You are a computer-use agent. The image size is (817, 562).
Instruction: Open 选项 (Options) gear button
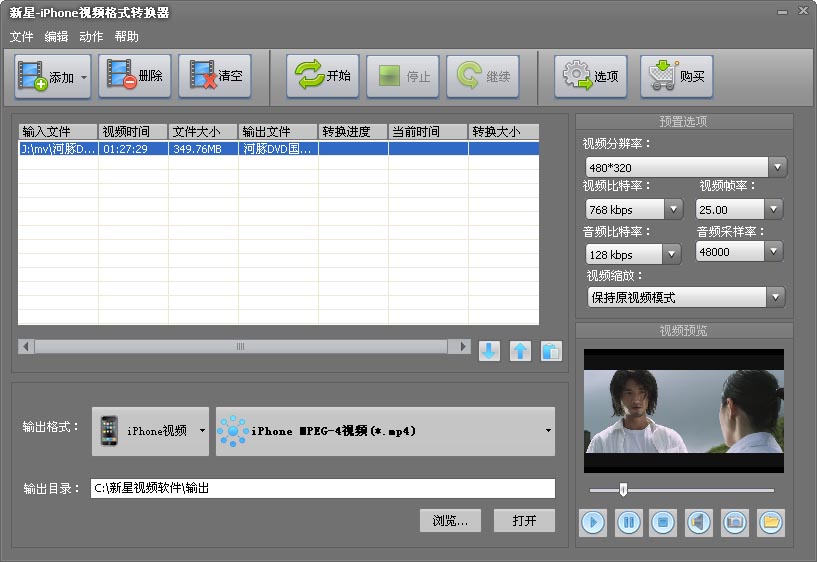(x=590, y=76)
